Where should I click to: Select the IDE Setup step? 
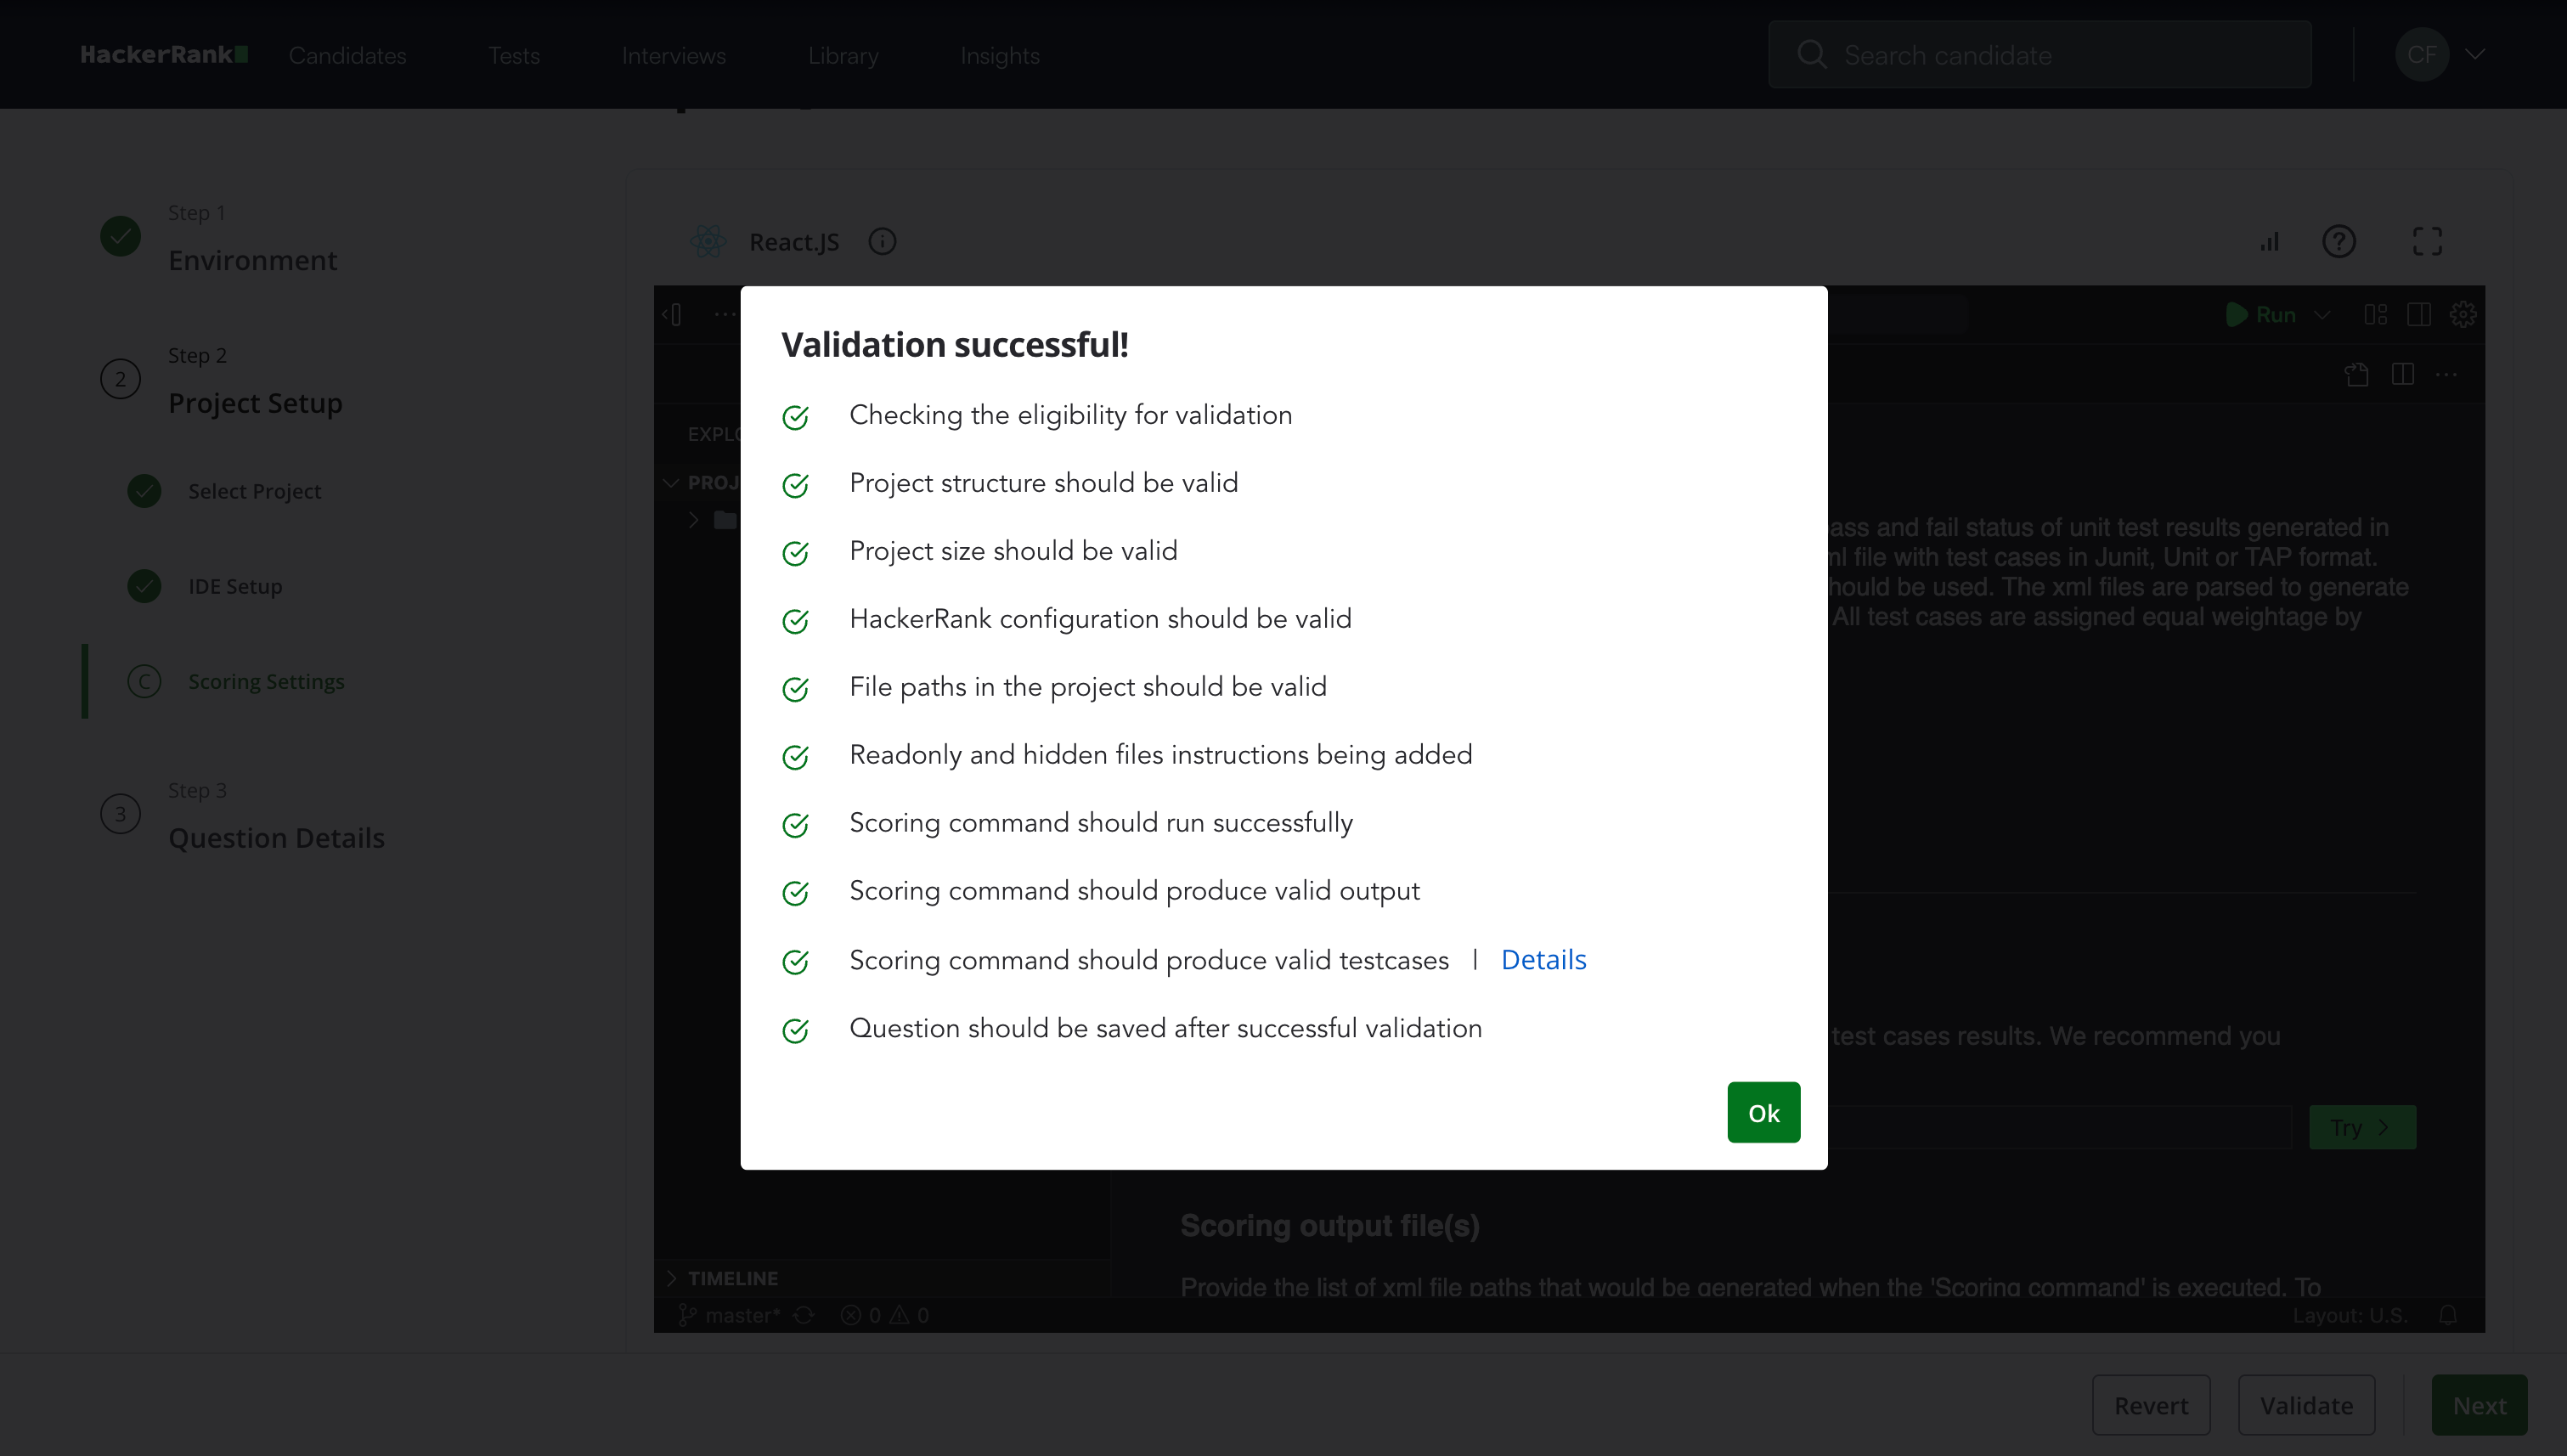[235, 586]
